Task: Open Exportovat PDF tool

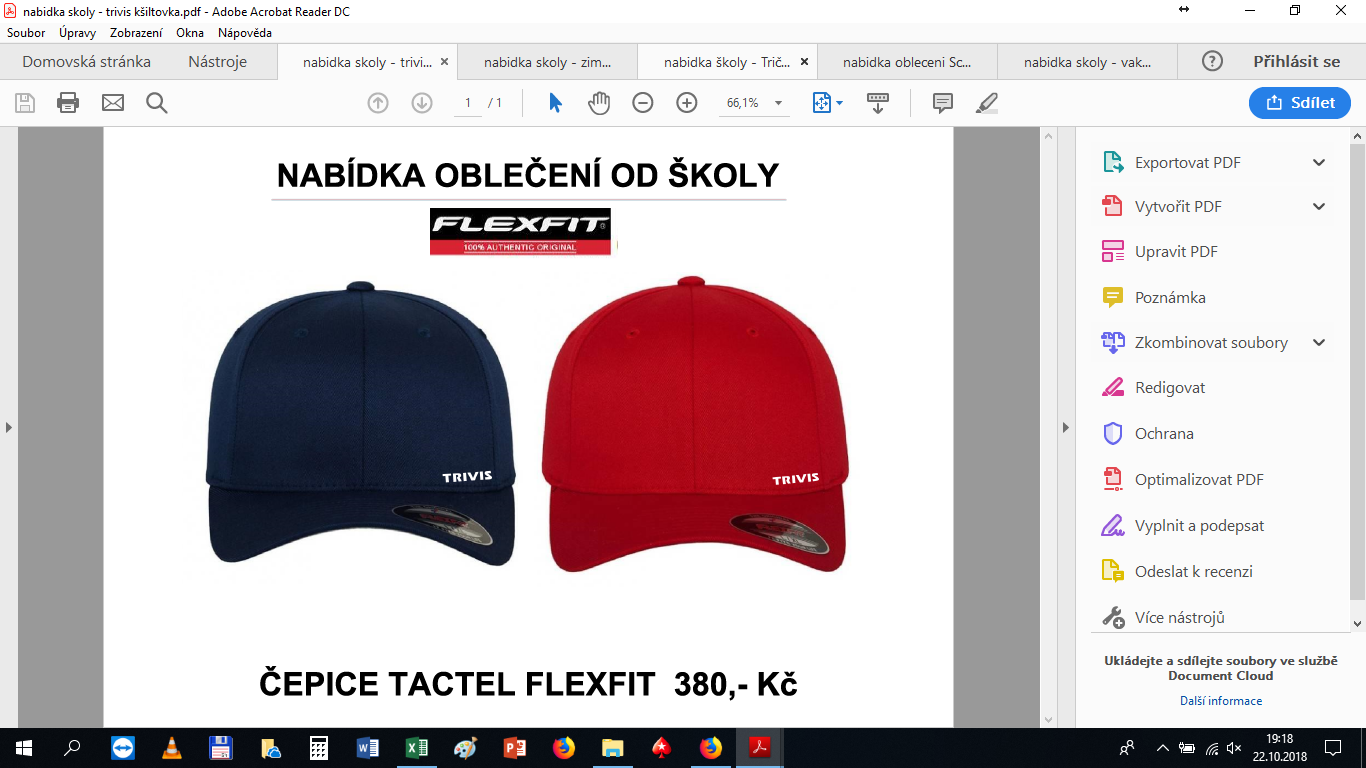Action: pyautogui.click(x=1187, y=163)
